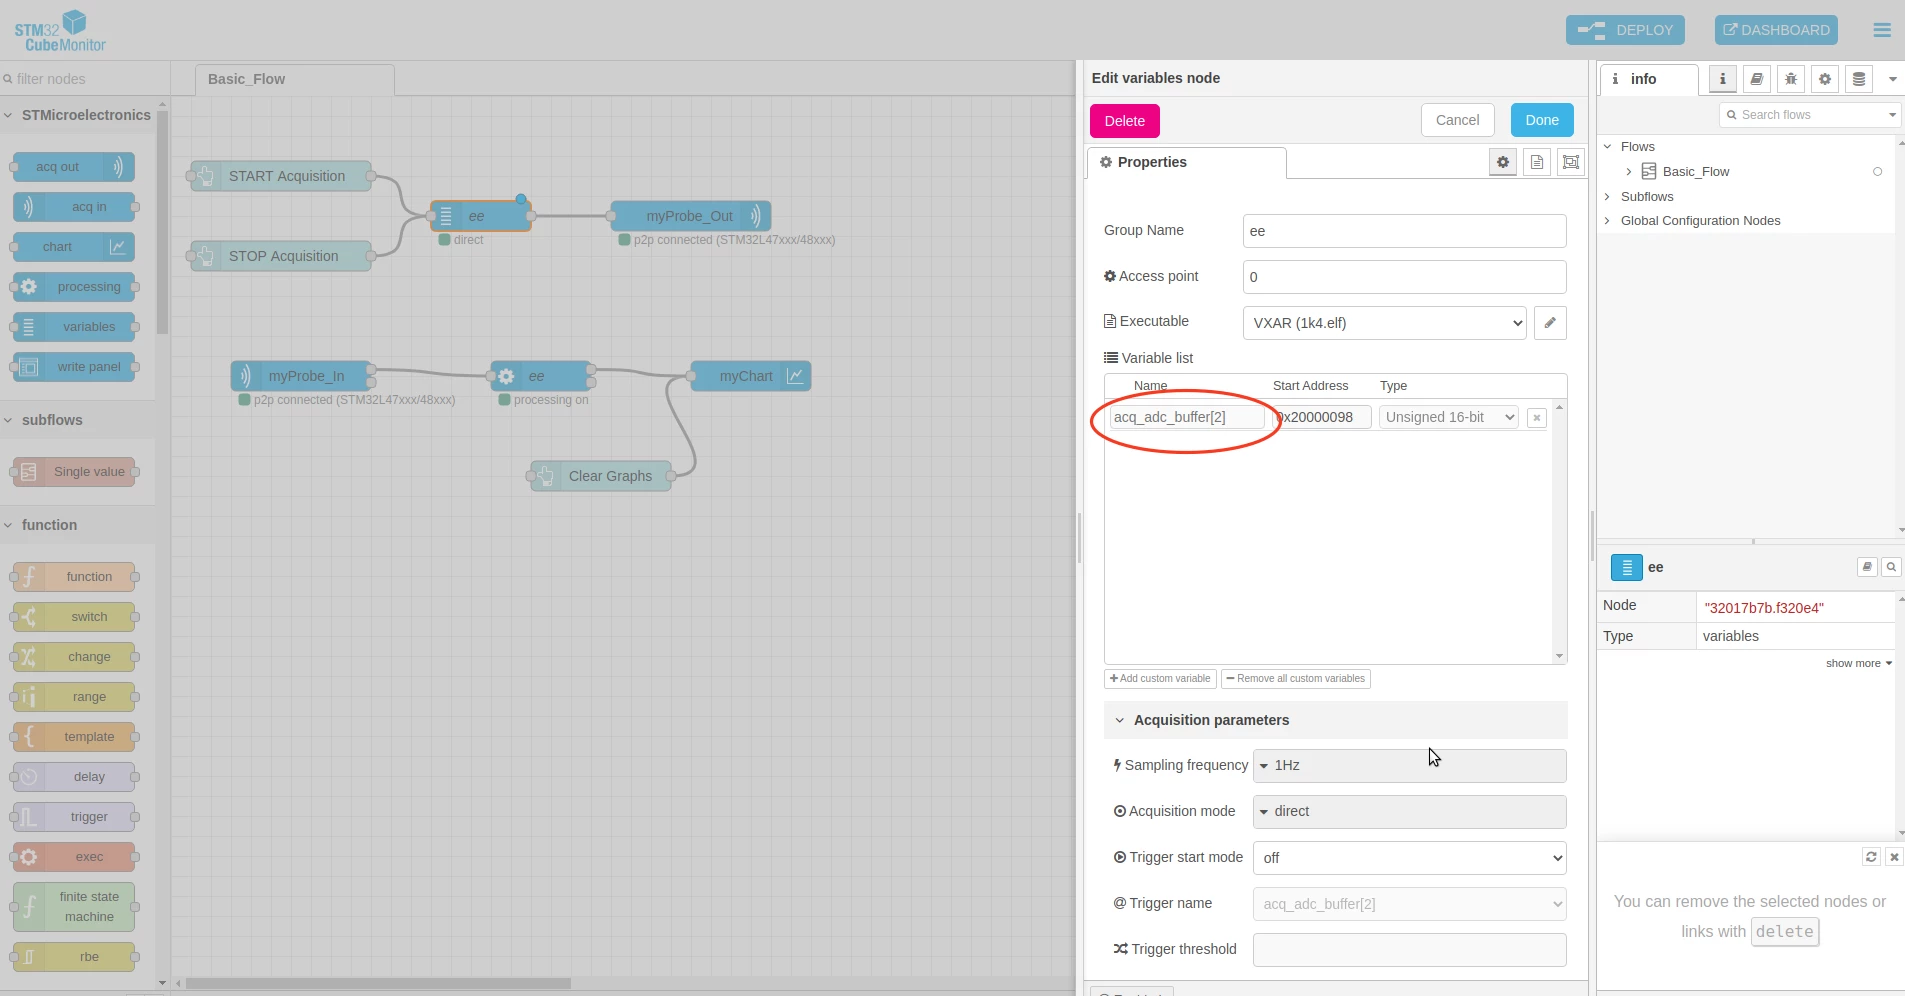Close the tips panel

pos(1894,857)
